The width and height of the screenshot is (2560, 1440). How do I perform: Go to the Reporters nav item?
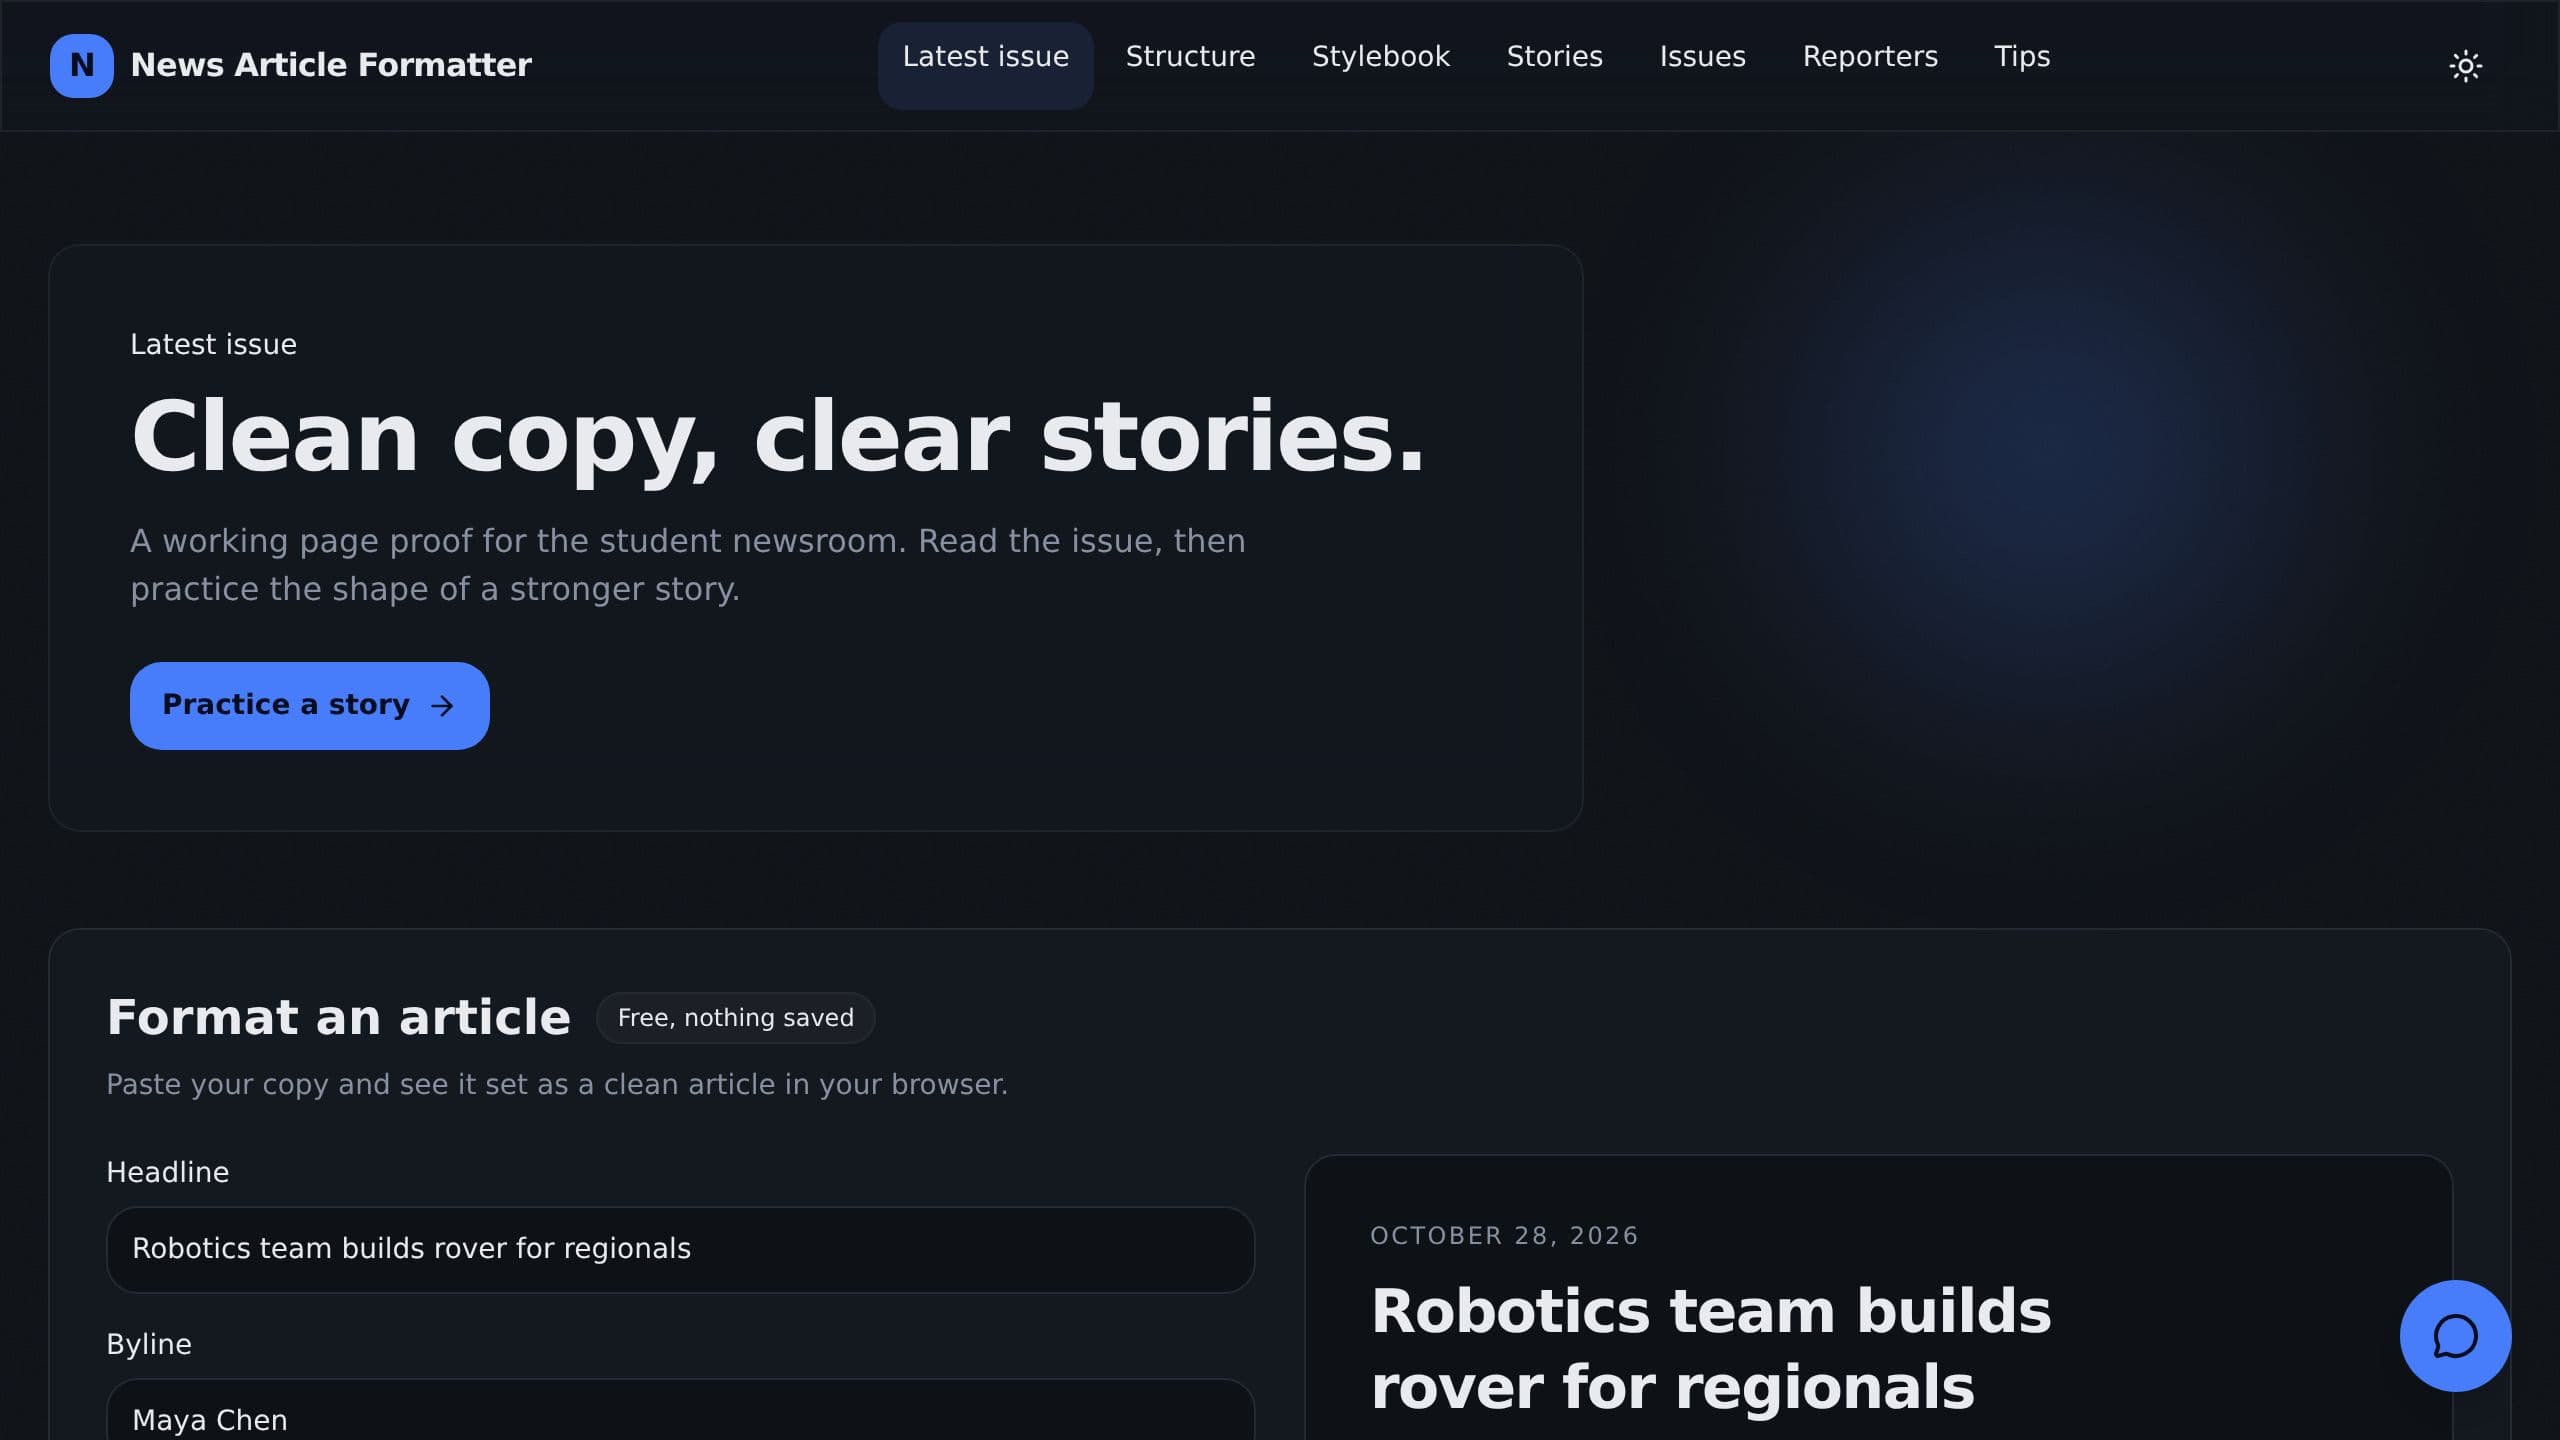point(1870,57)
